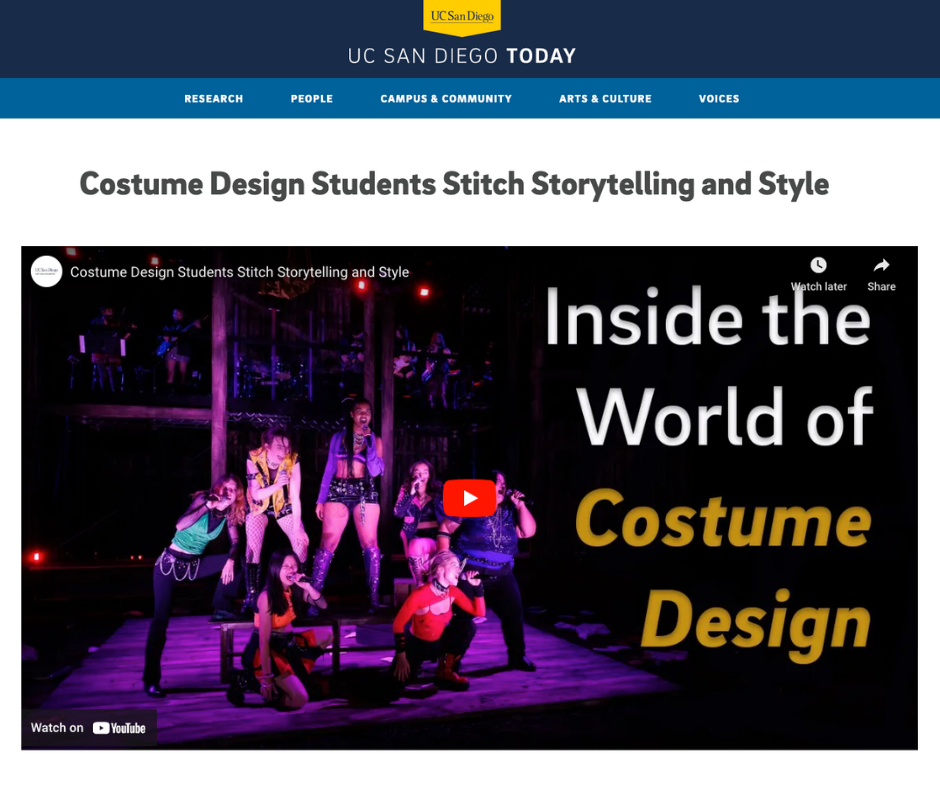
Task: Click the Inside the World of Costume Design thumbnail
Action: (x=469, y=498)
